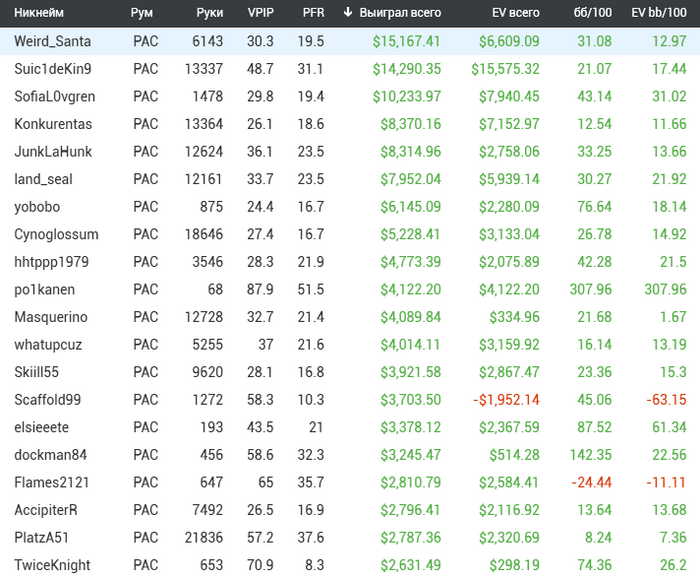Click the EV total $5,939.14

[x=509, y=179]
